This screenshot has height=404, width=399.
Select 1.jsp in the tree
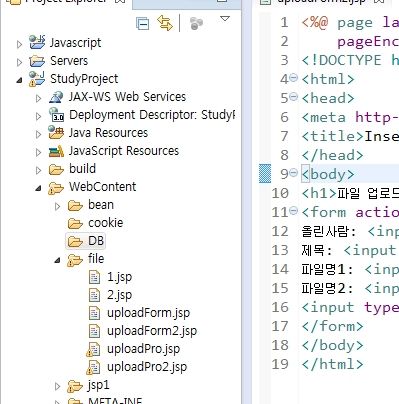(x=120, y=277)
